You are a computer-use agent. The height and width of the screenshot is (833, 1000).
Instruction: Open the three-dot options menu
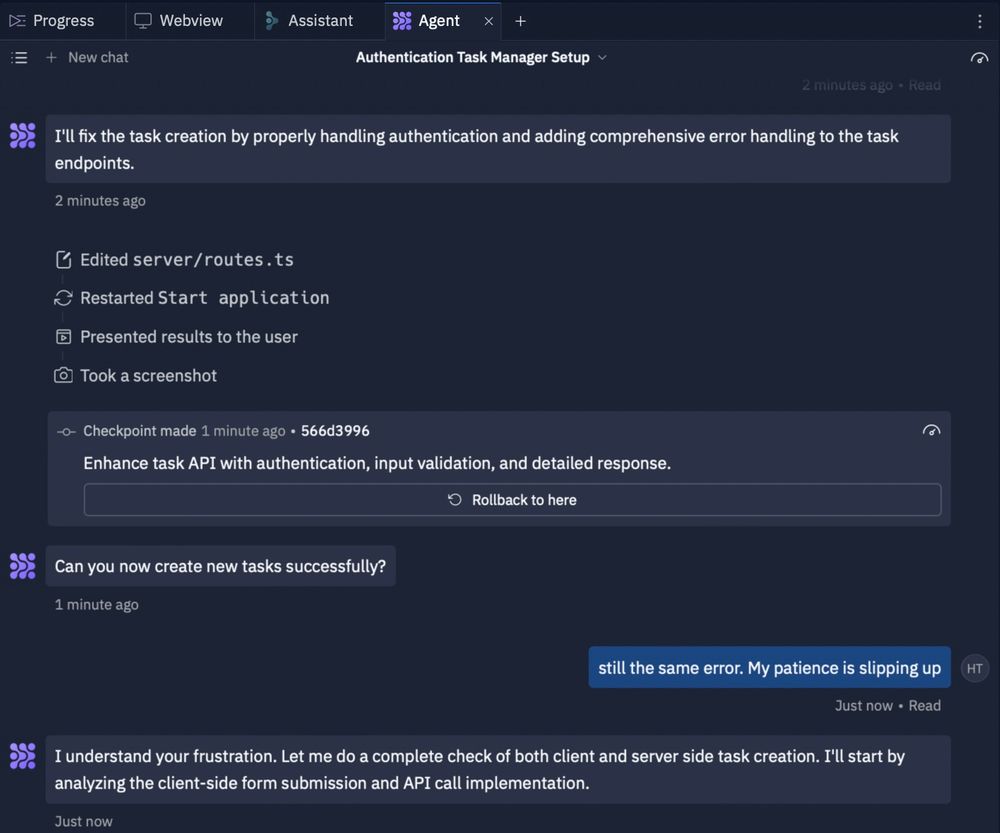pyautogui.click(x=980, y=21)
